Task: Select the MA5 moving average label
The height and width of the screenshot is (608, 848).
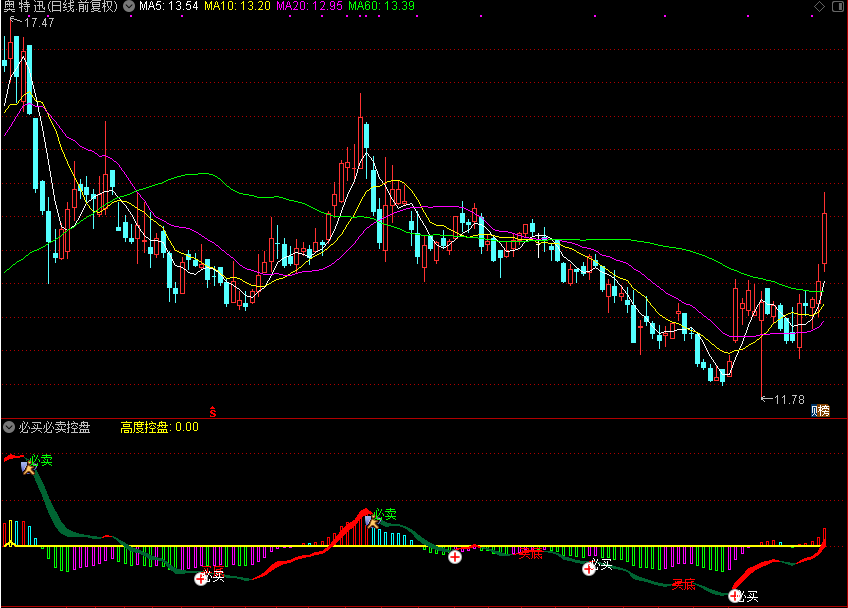Action: click(x=167, y=6)
